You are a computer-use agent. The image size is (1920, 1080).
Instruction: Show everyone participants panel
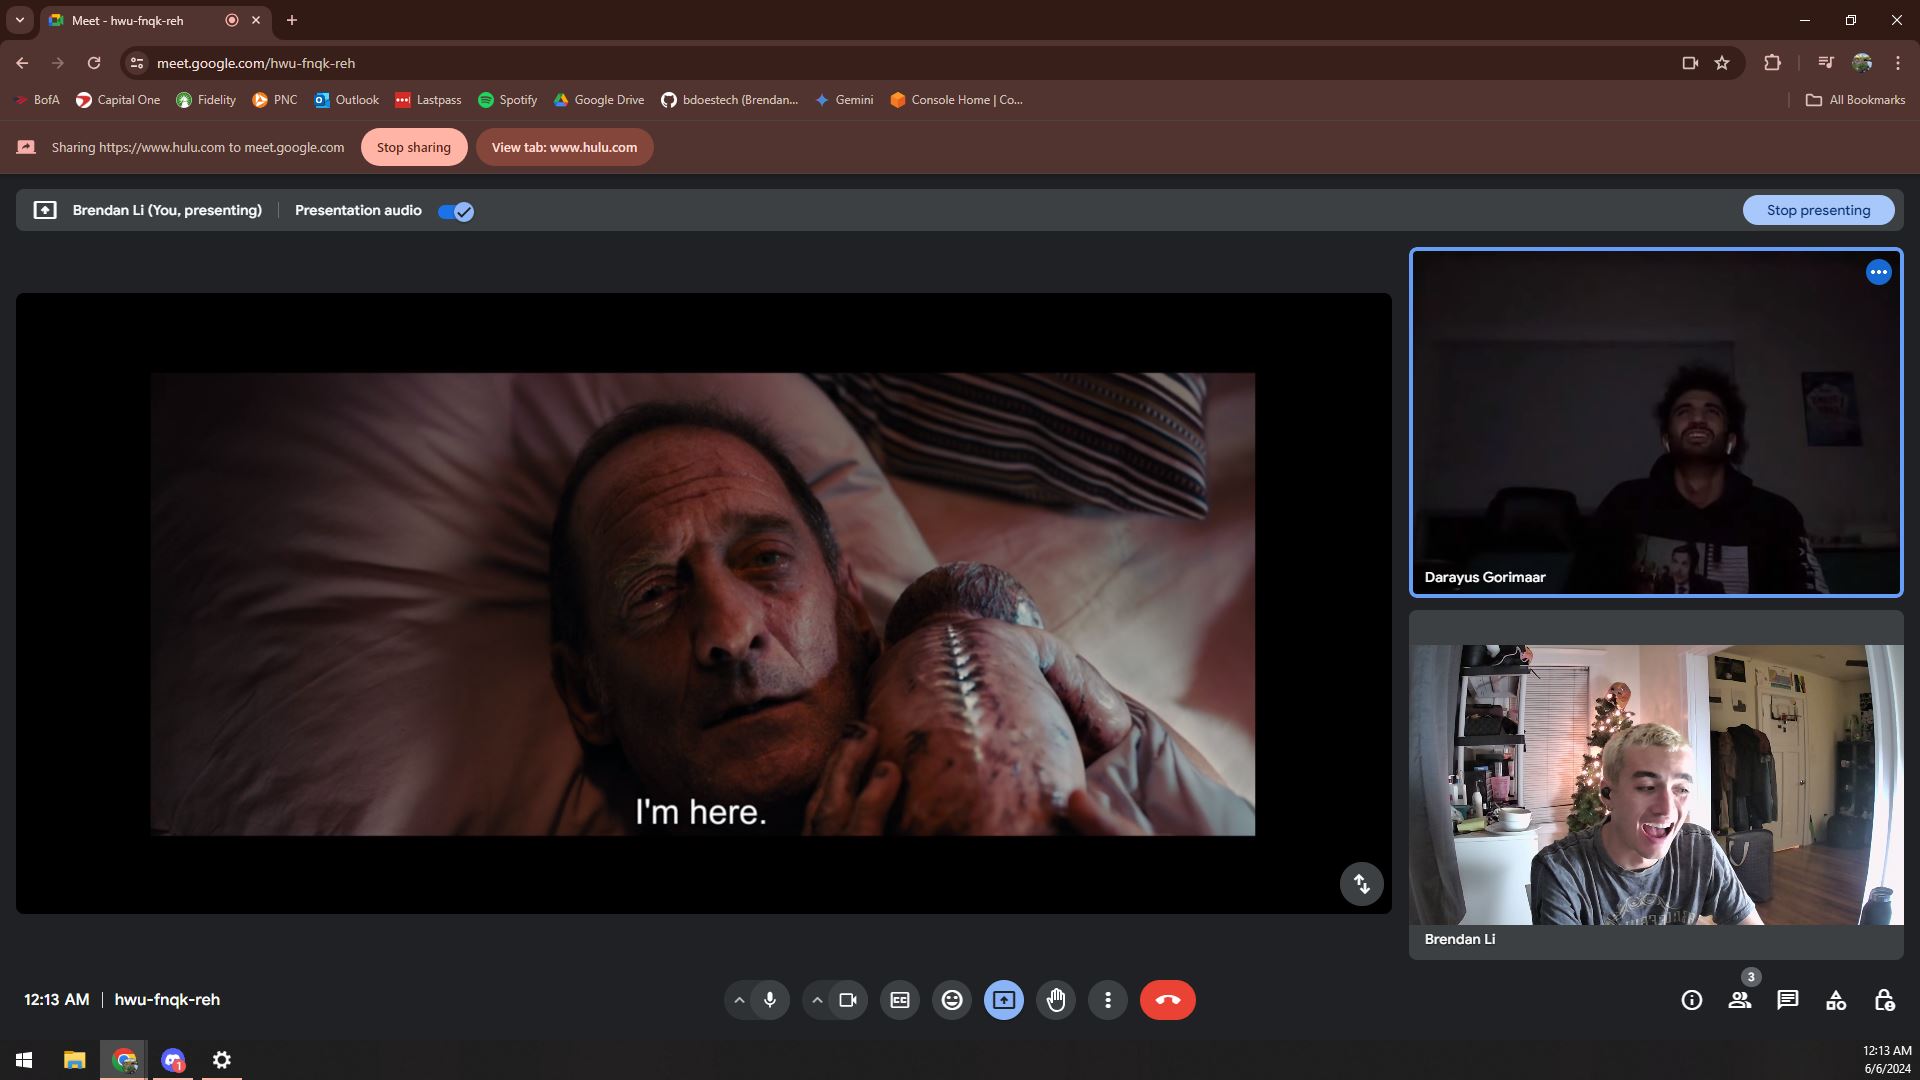(x=1740, y=1000)
